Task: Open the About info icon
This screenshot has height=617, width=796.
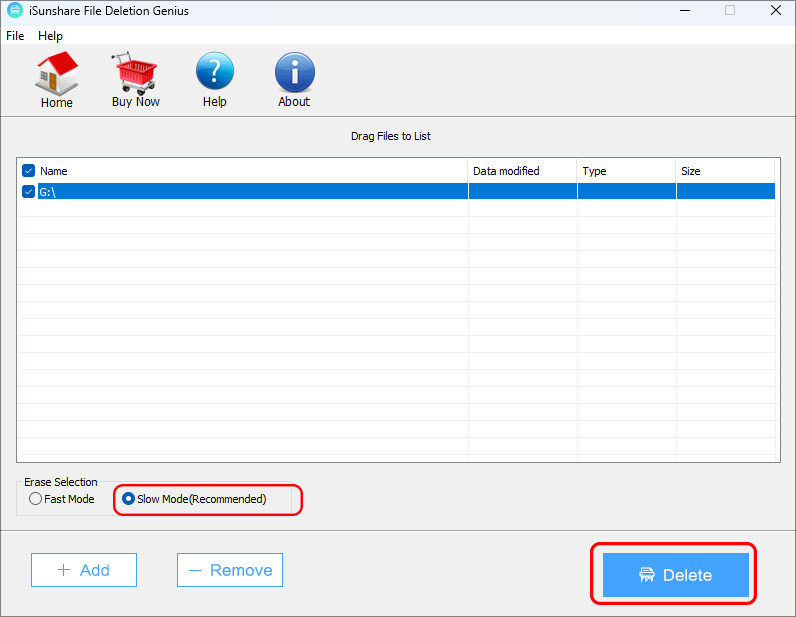Action: point(294,73)
